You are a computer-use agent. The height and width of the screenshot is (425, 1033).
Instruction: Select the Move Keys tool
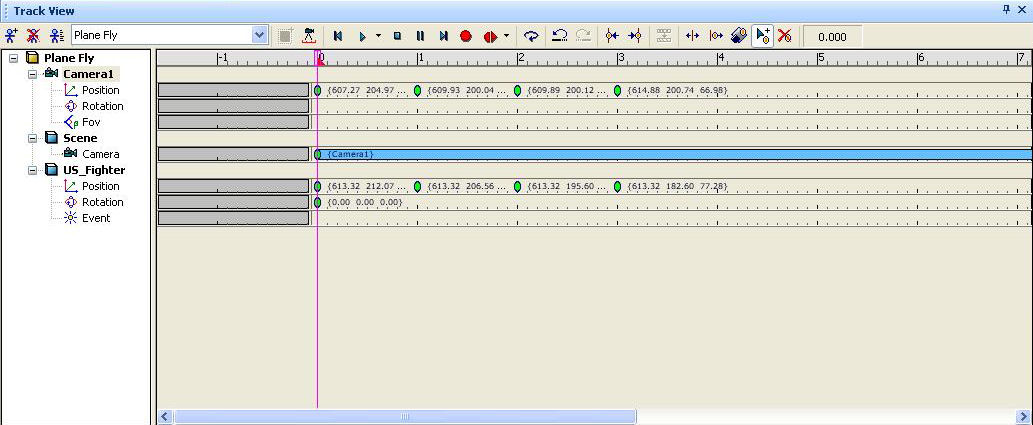(x=692, y=36)
